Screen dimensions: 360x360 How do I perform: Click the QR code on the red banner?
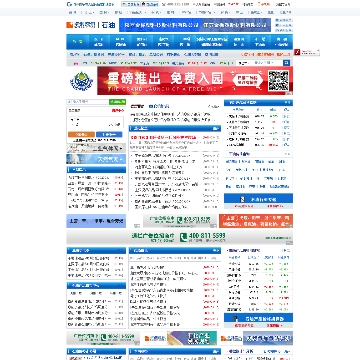pos(279,80)
